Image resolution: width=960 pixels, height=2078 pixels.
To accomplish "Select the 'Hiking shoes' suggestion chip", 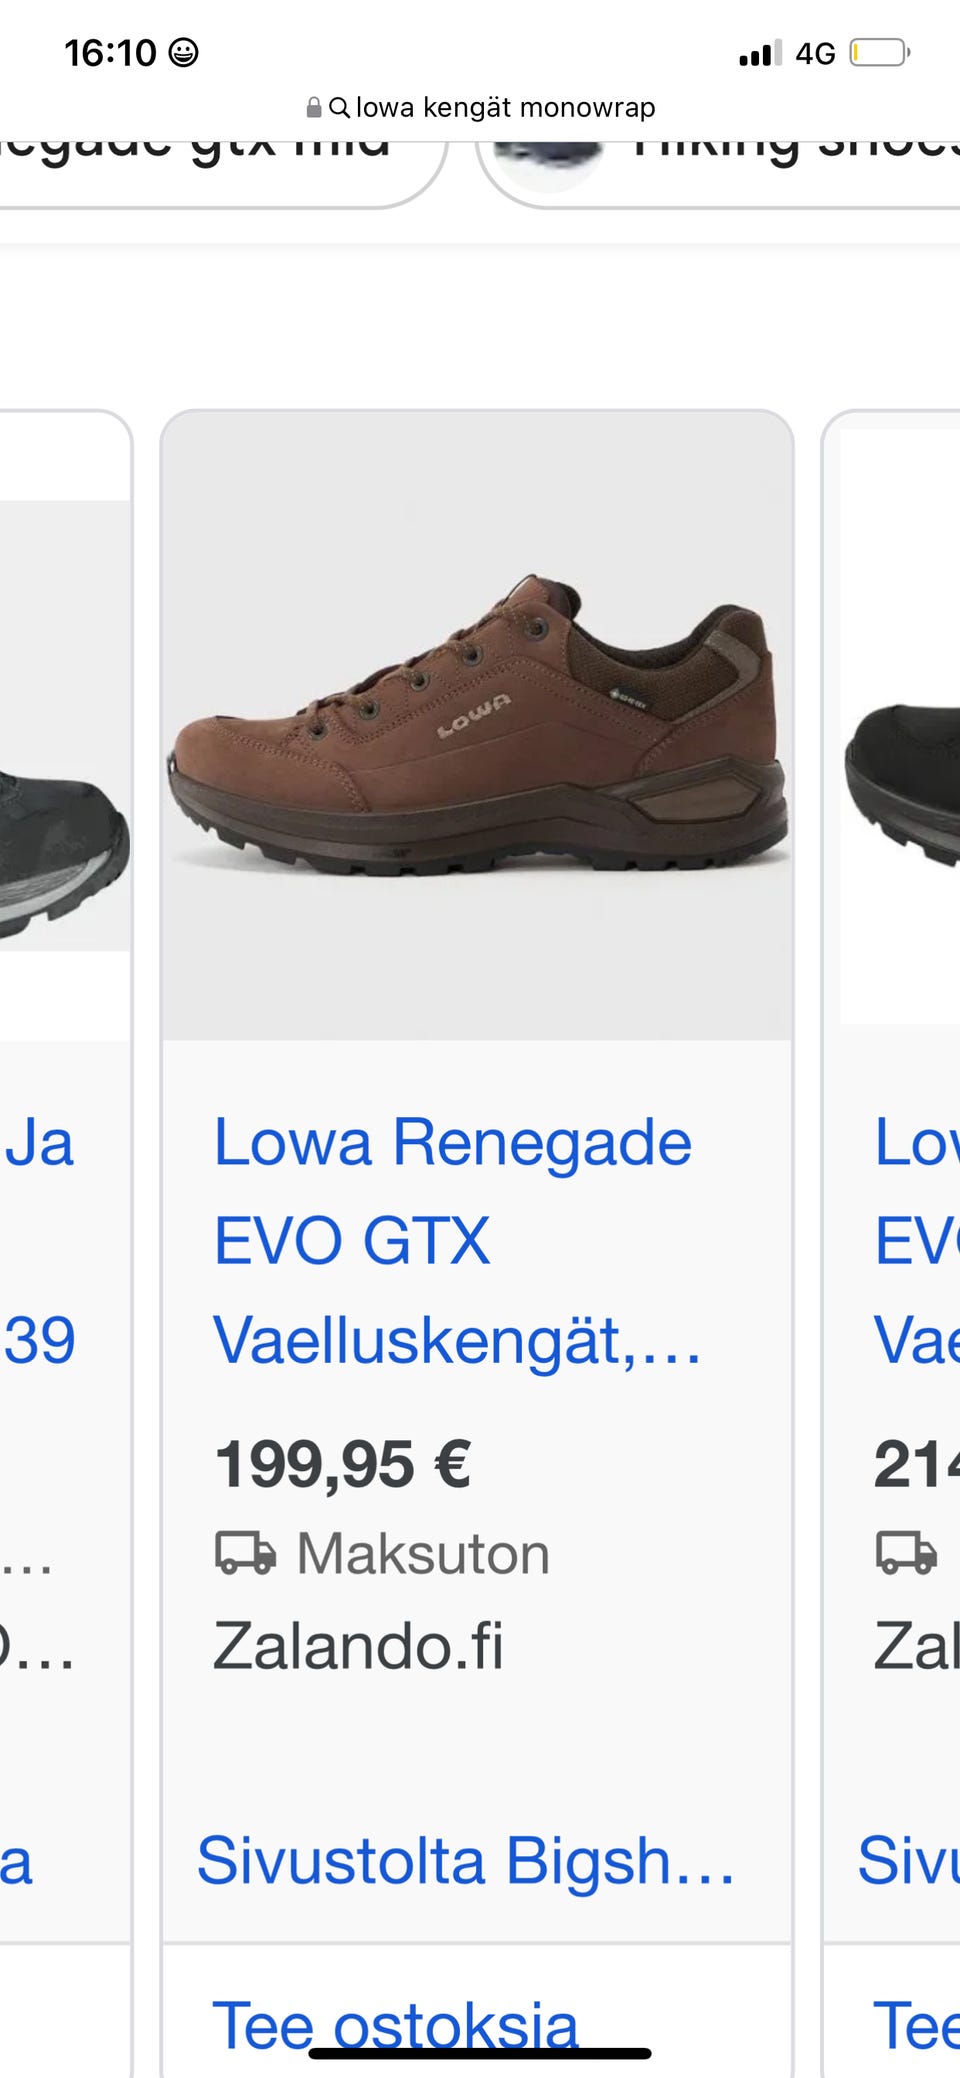I will click(x=718, y=170).
